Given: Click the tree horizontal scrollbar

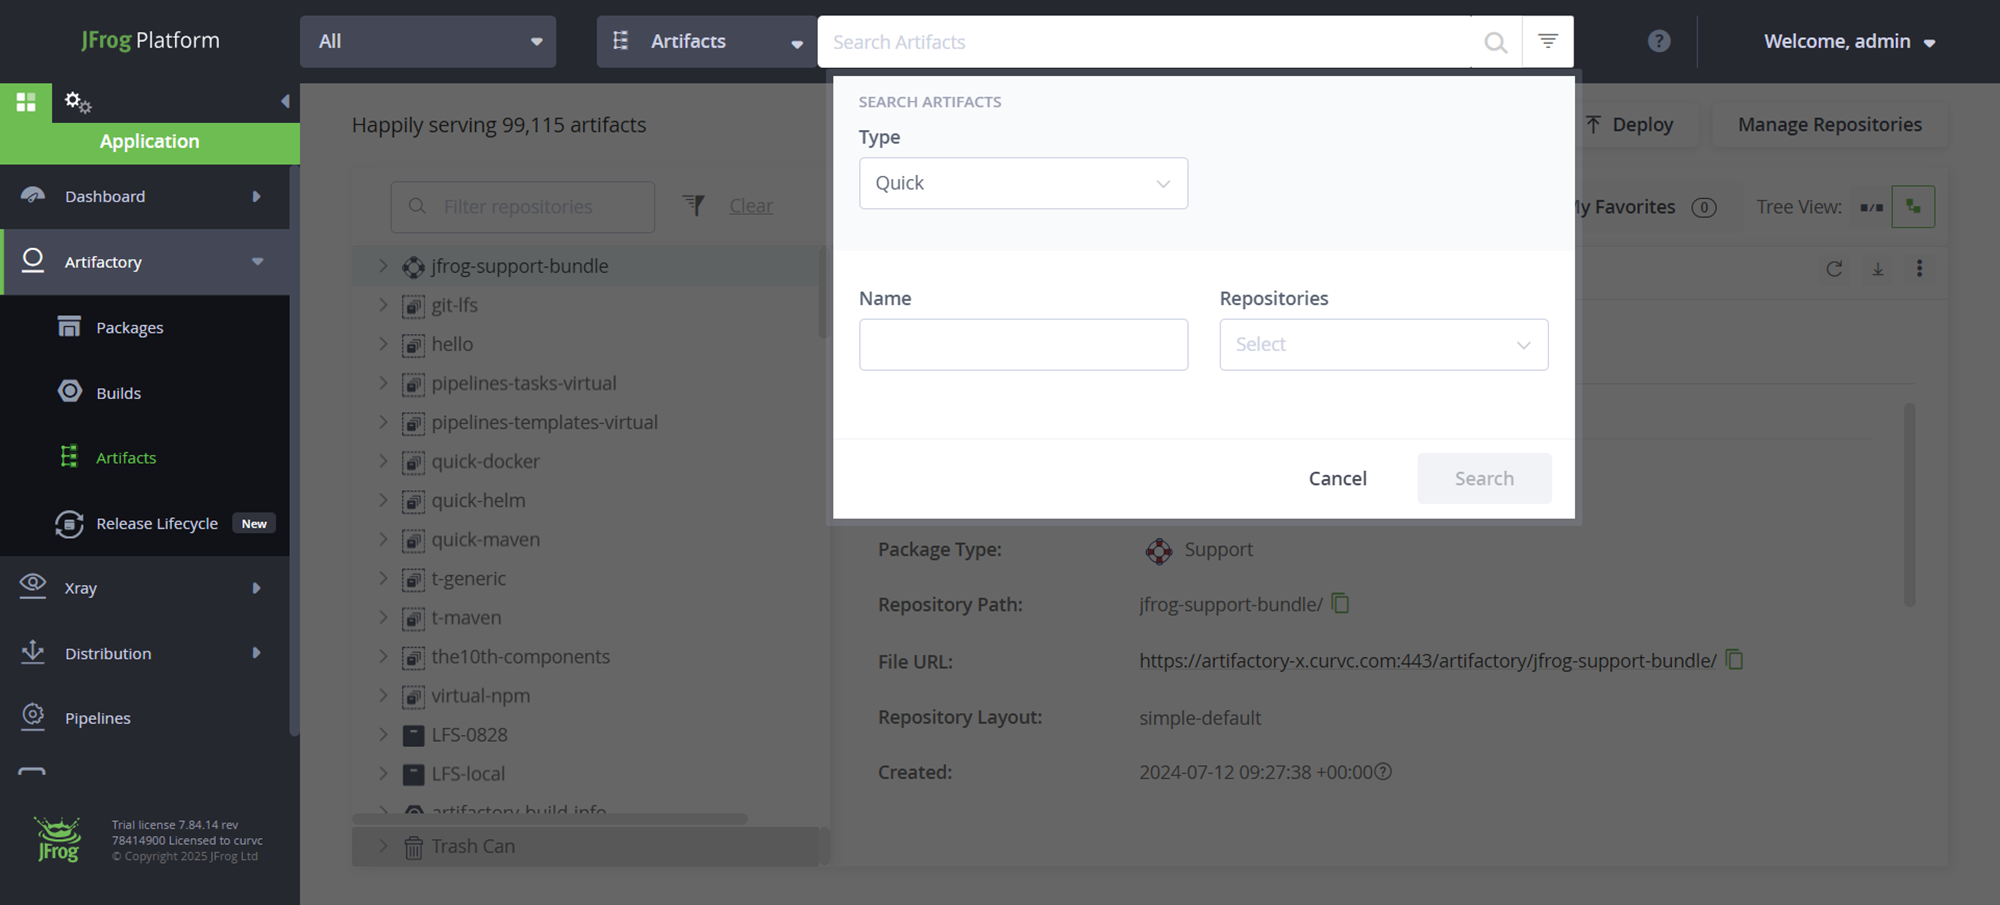Looking at the screenshot, I should (549, 819).
